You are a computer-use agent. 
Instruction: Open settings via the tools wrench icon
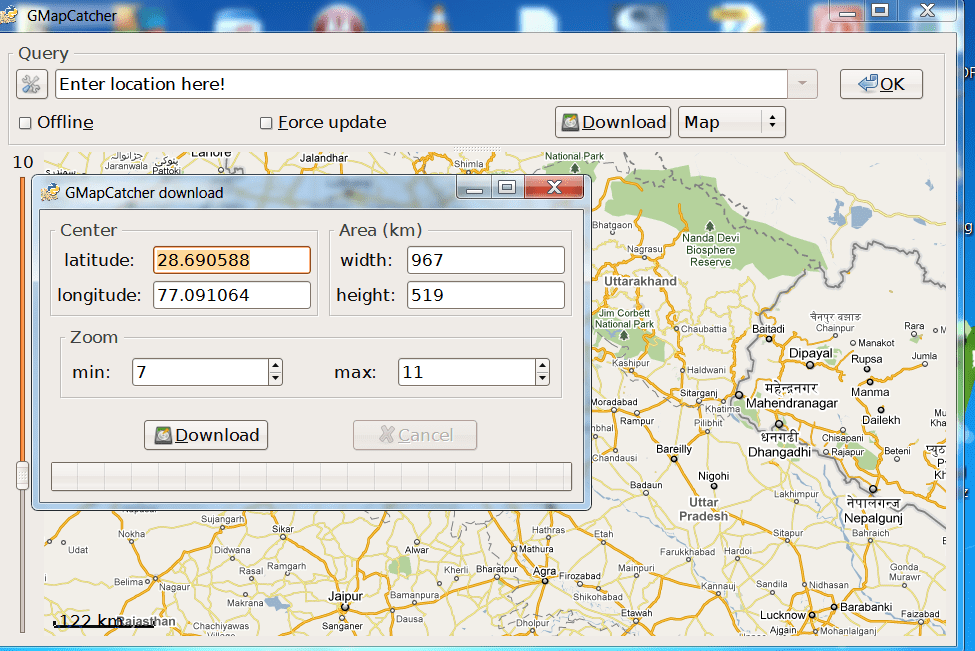pyautogui.click(x=32, y=84)
